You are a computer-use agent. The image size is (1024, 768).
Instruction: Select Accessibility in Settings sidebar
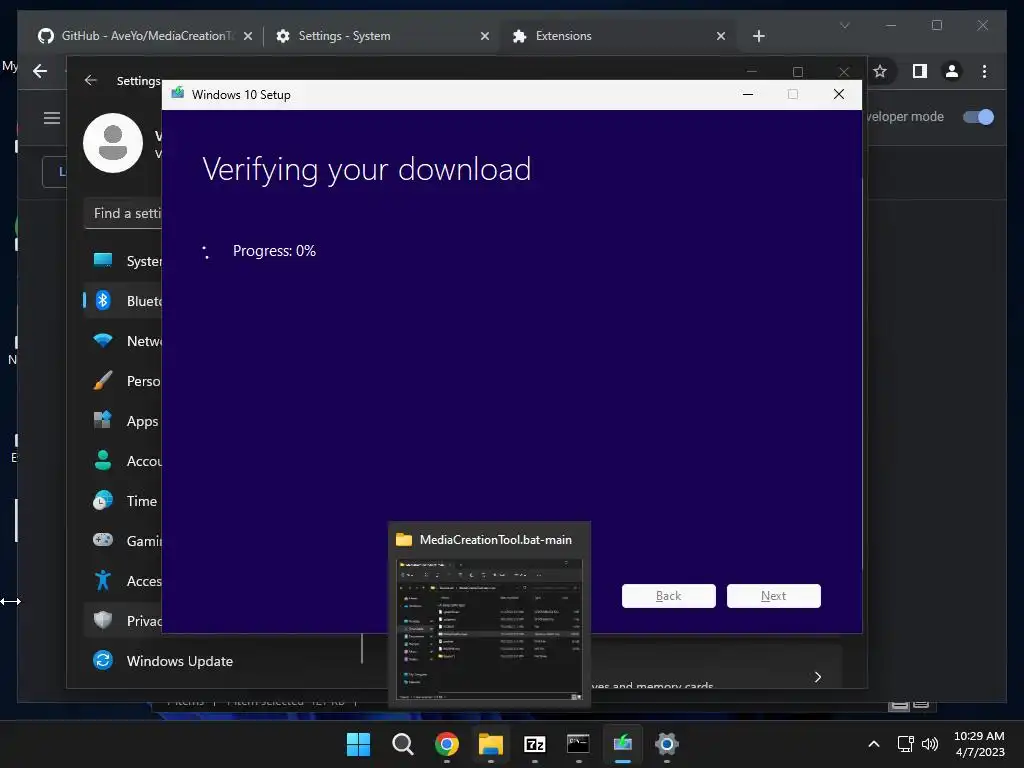(x=123, y=581)
